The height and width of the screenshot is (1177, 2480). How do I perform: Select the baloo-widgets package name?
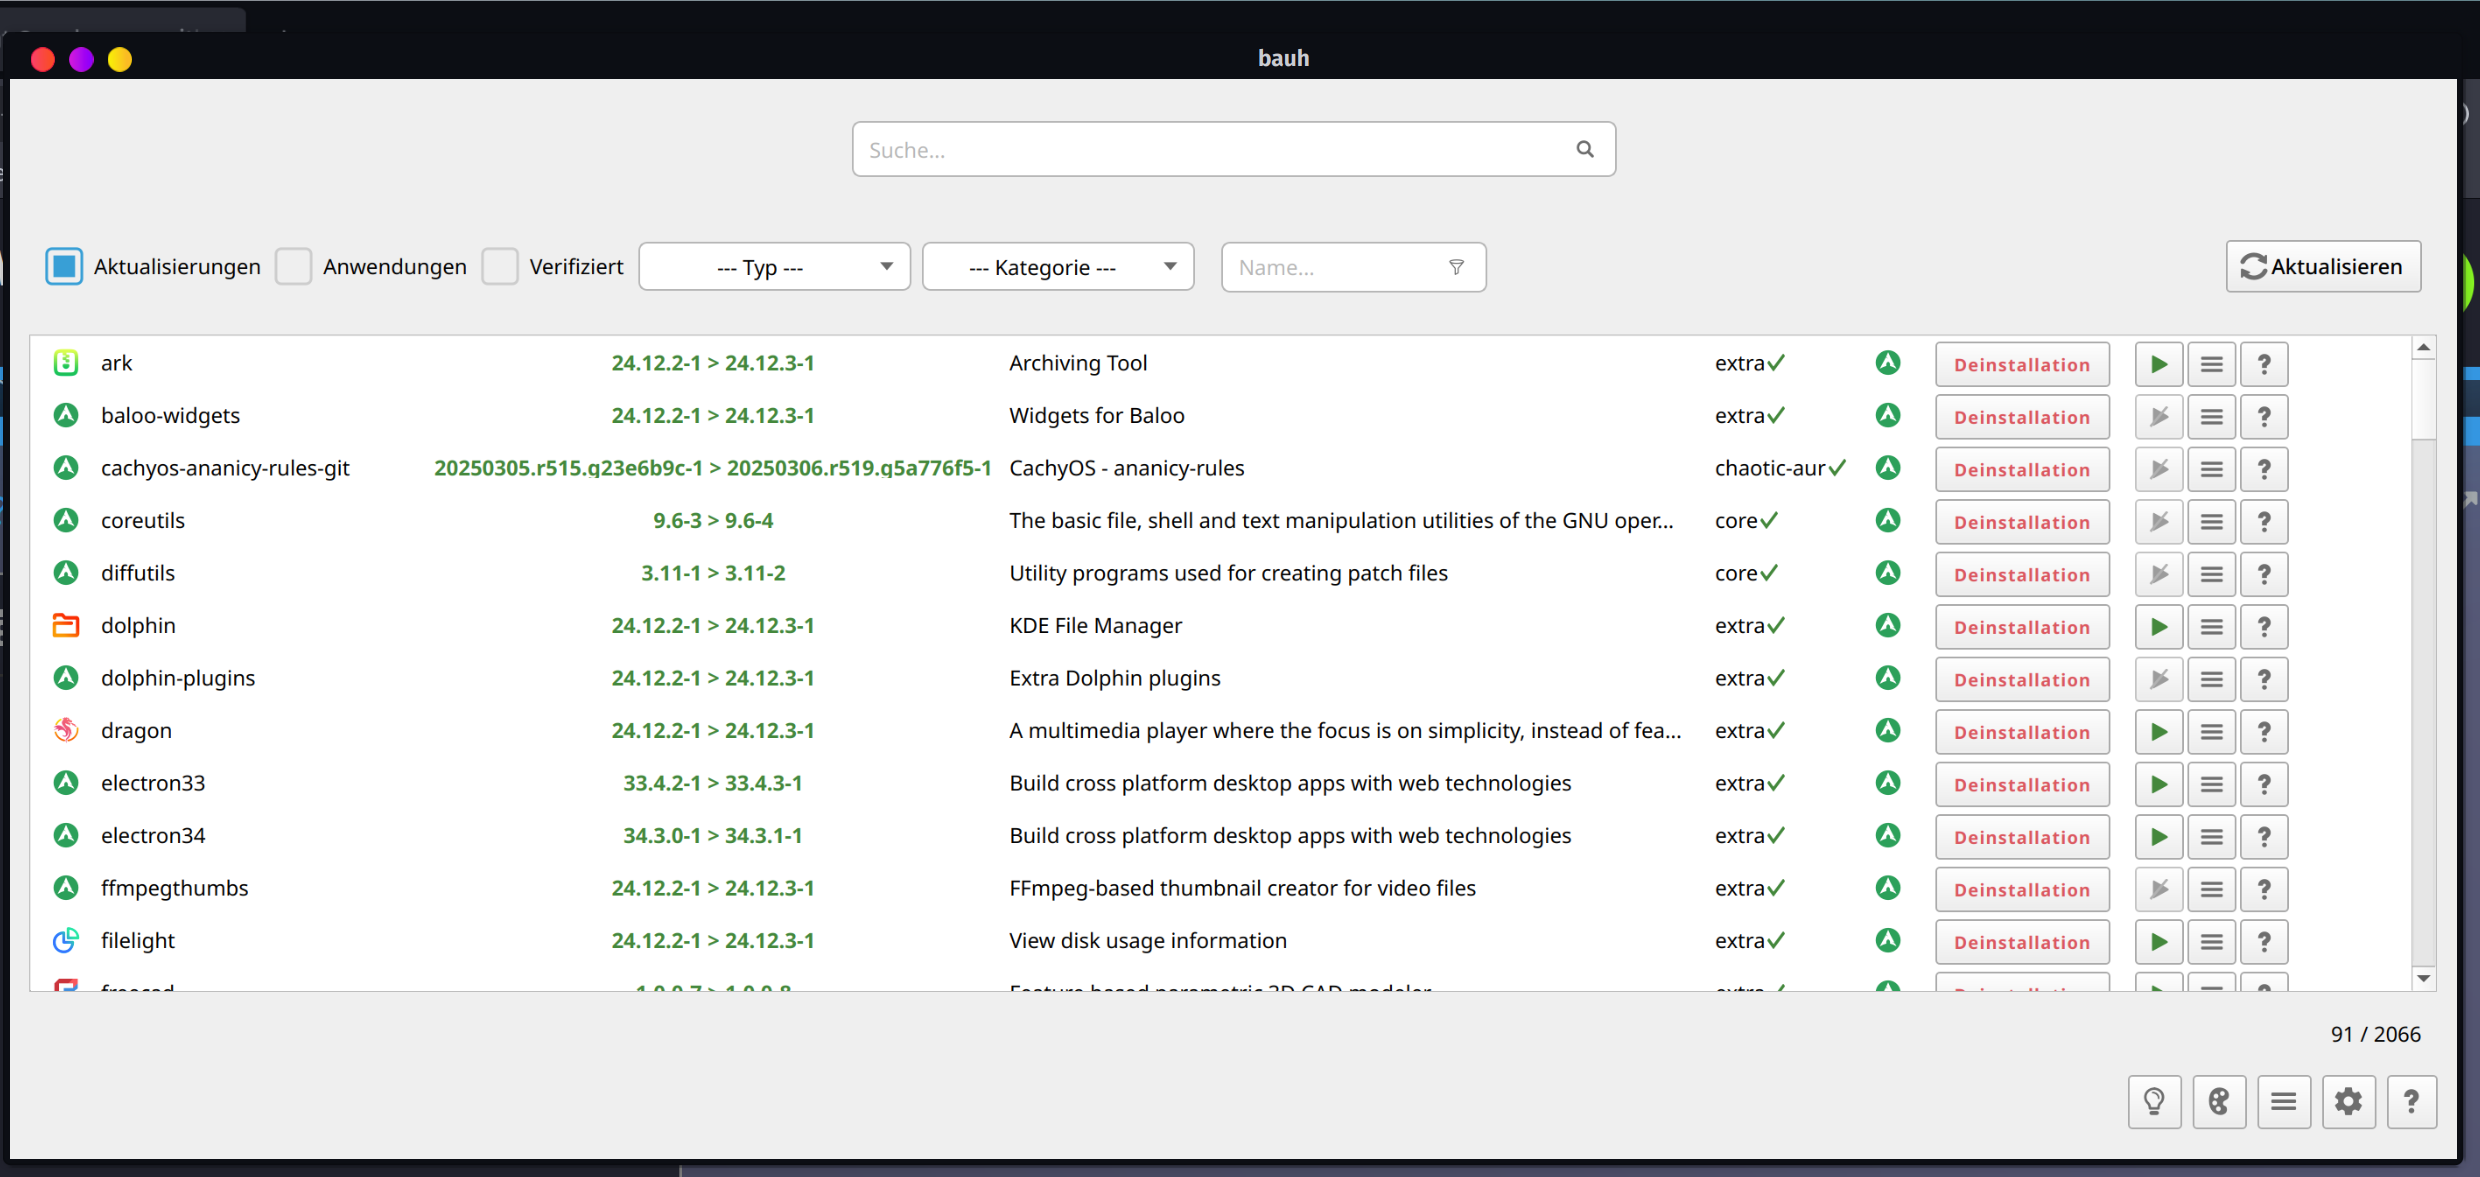171,415
